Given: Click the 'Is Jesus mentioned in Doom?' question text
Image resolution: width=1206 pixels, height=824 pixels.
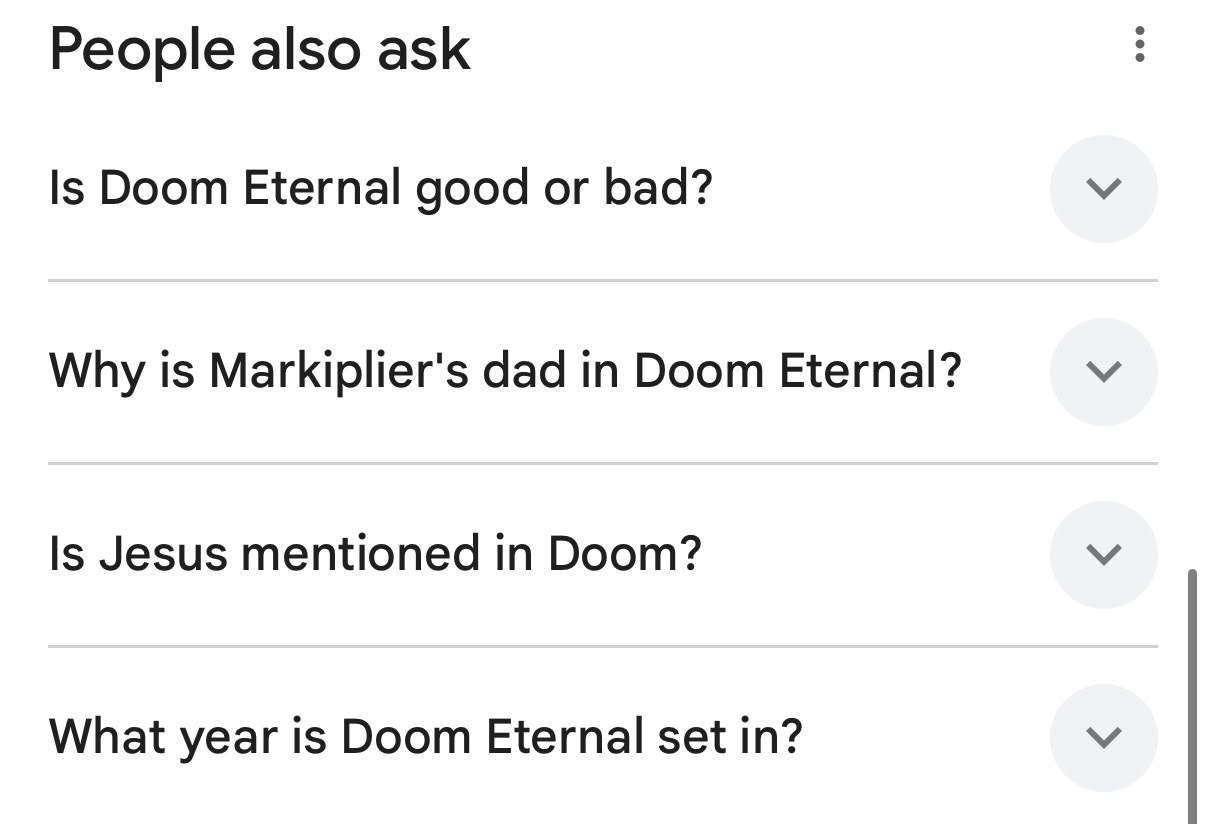Looking at the screenshot, I should pos(375,554).
